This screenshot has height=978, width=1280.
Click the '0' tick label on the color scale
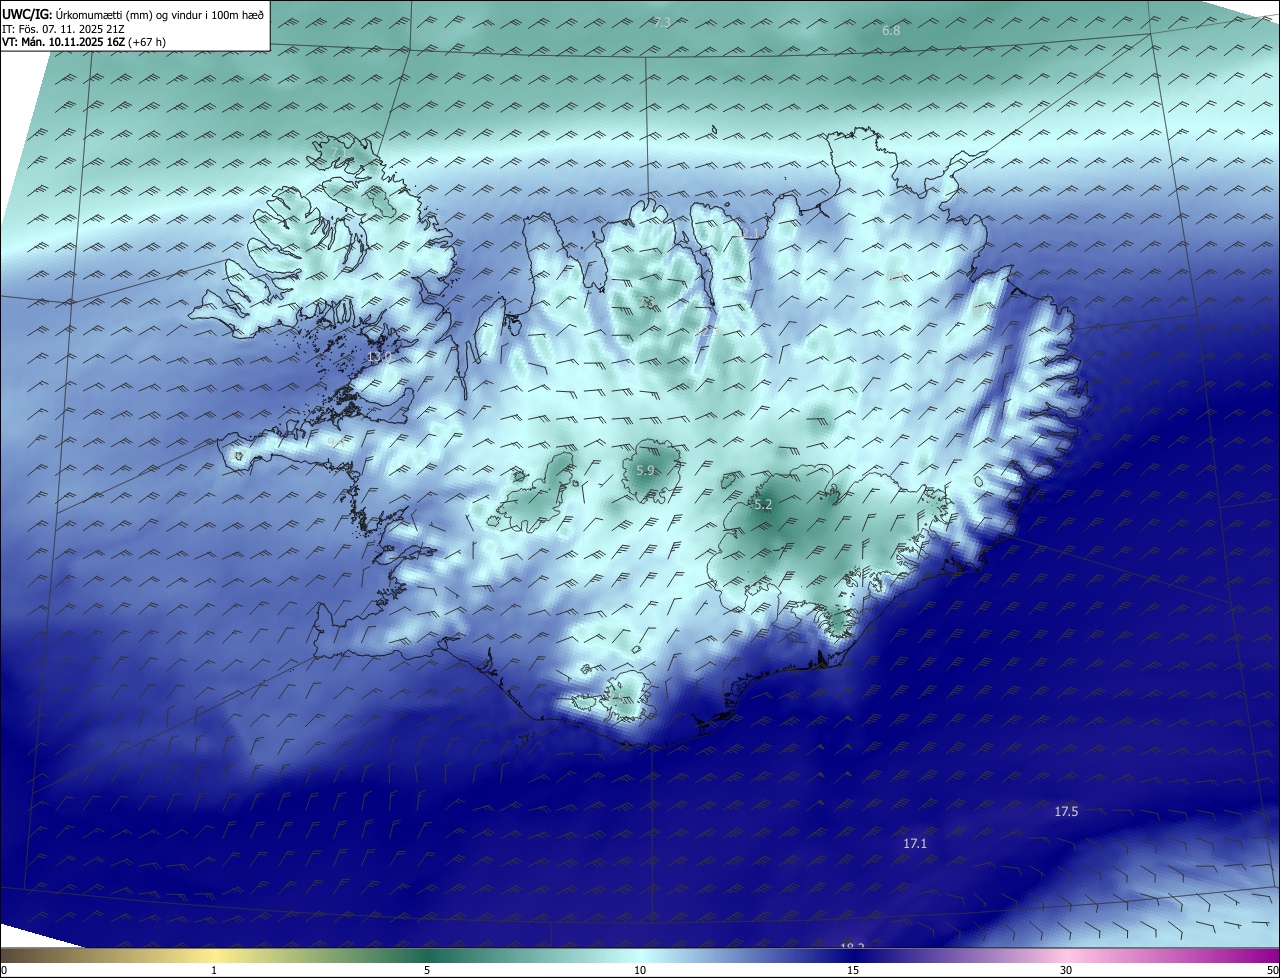pyautogui.click(x=4, y=970)
